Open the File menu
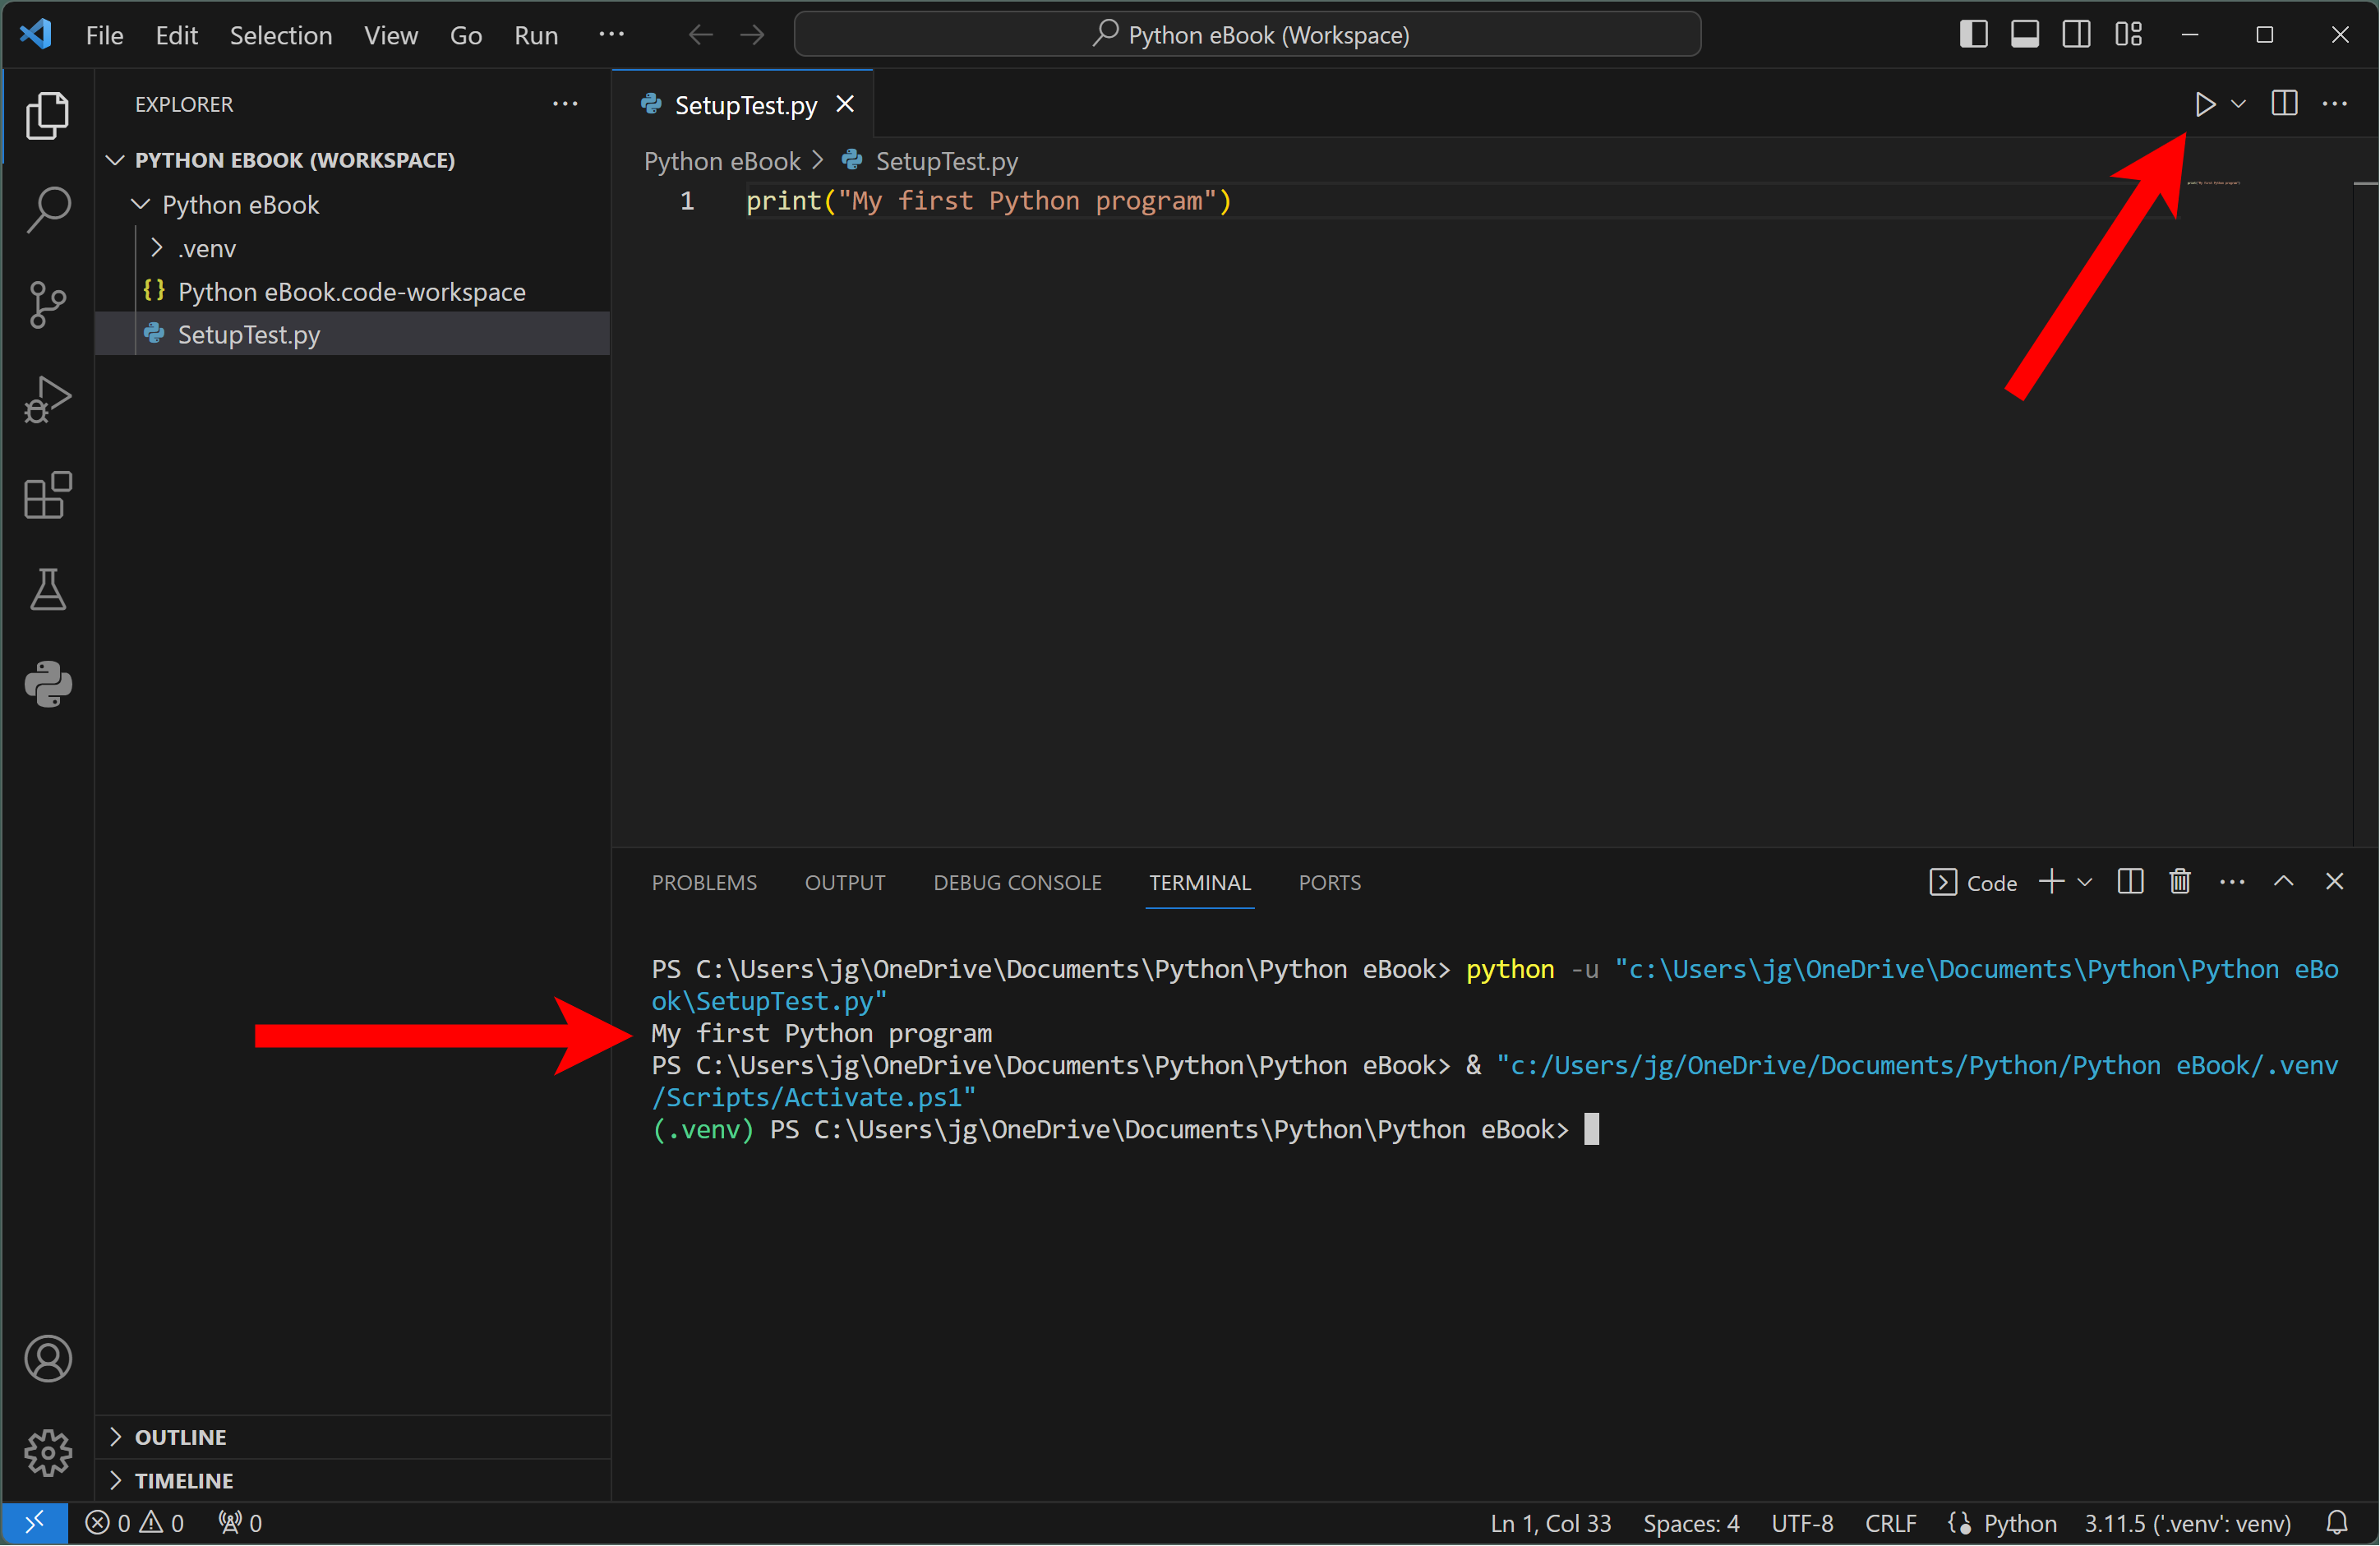 click(x=104, y=35)
